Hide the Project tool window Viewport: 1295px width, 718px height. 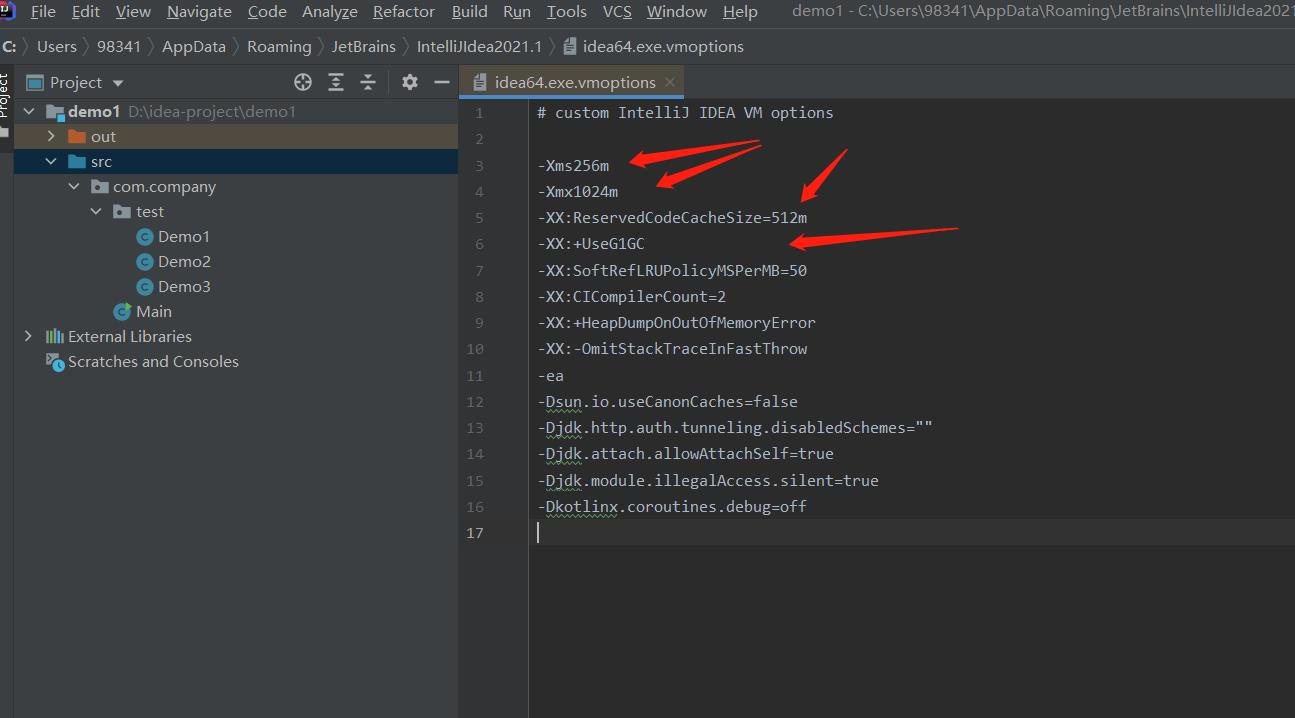442,82
